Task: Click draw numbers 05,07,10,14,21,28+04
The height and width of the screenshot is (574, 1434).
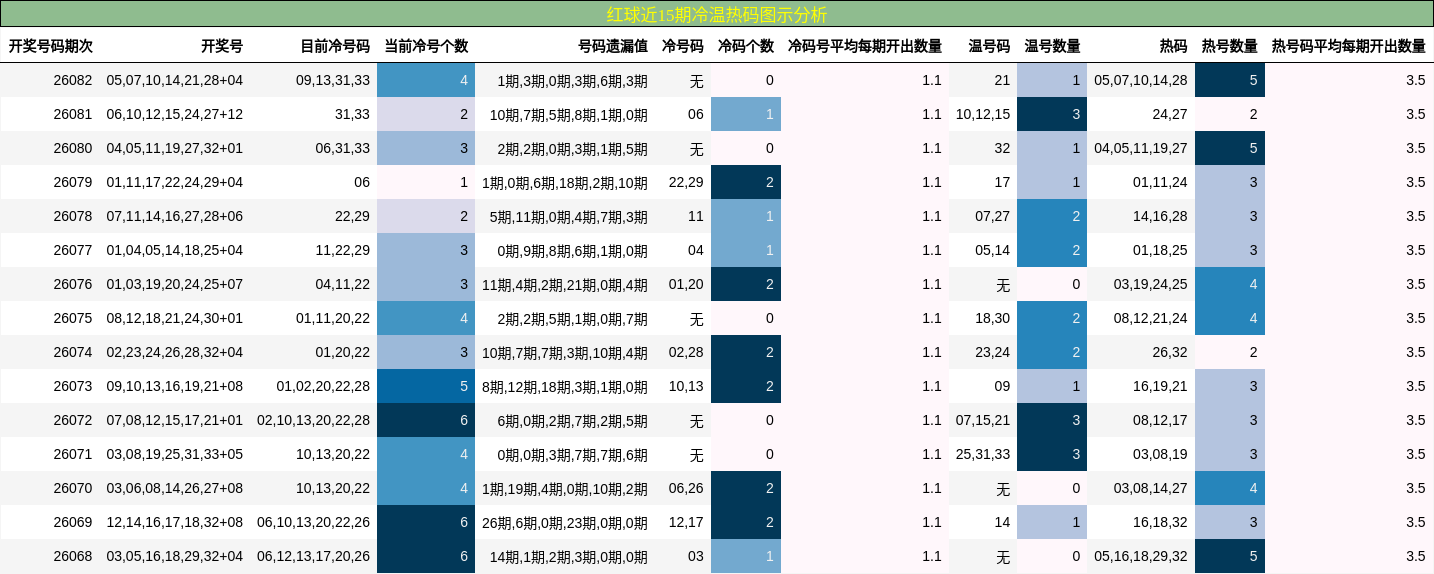Action: tap(175, 80)
